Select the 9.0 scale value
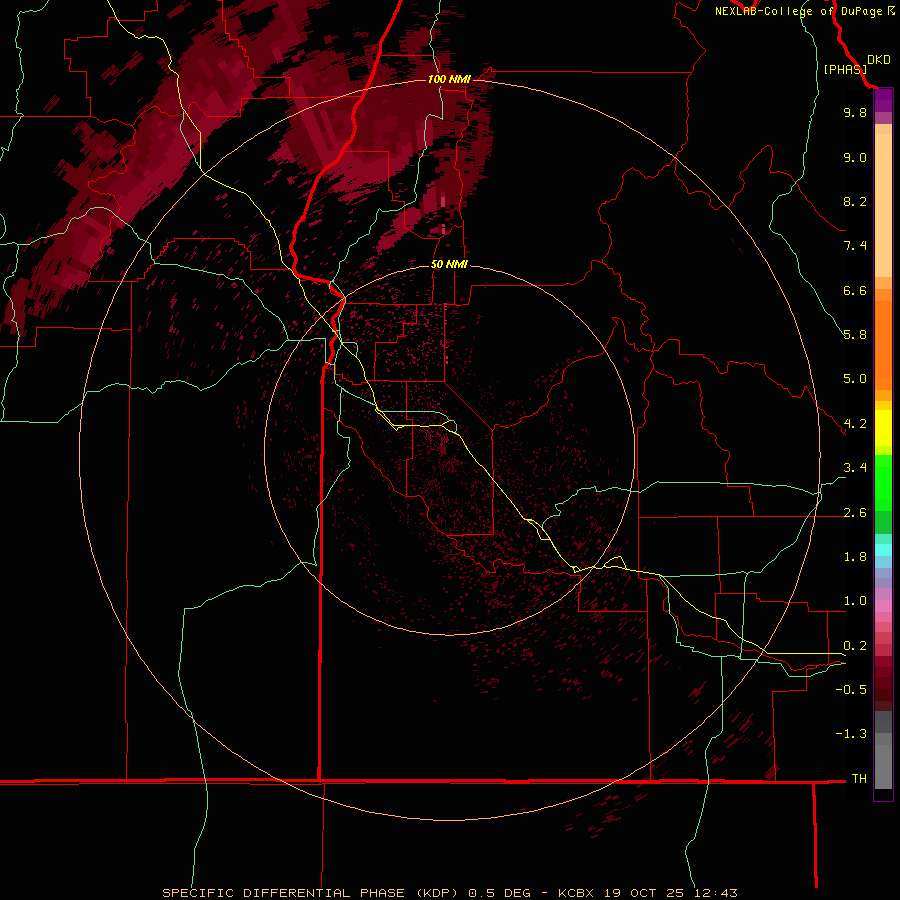 click(x=855, y=157)
